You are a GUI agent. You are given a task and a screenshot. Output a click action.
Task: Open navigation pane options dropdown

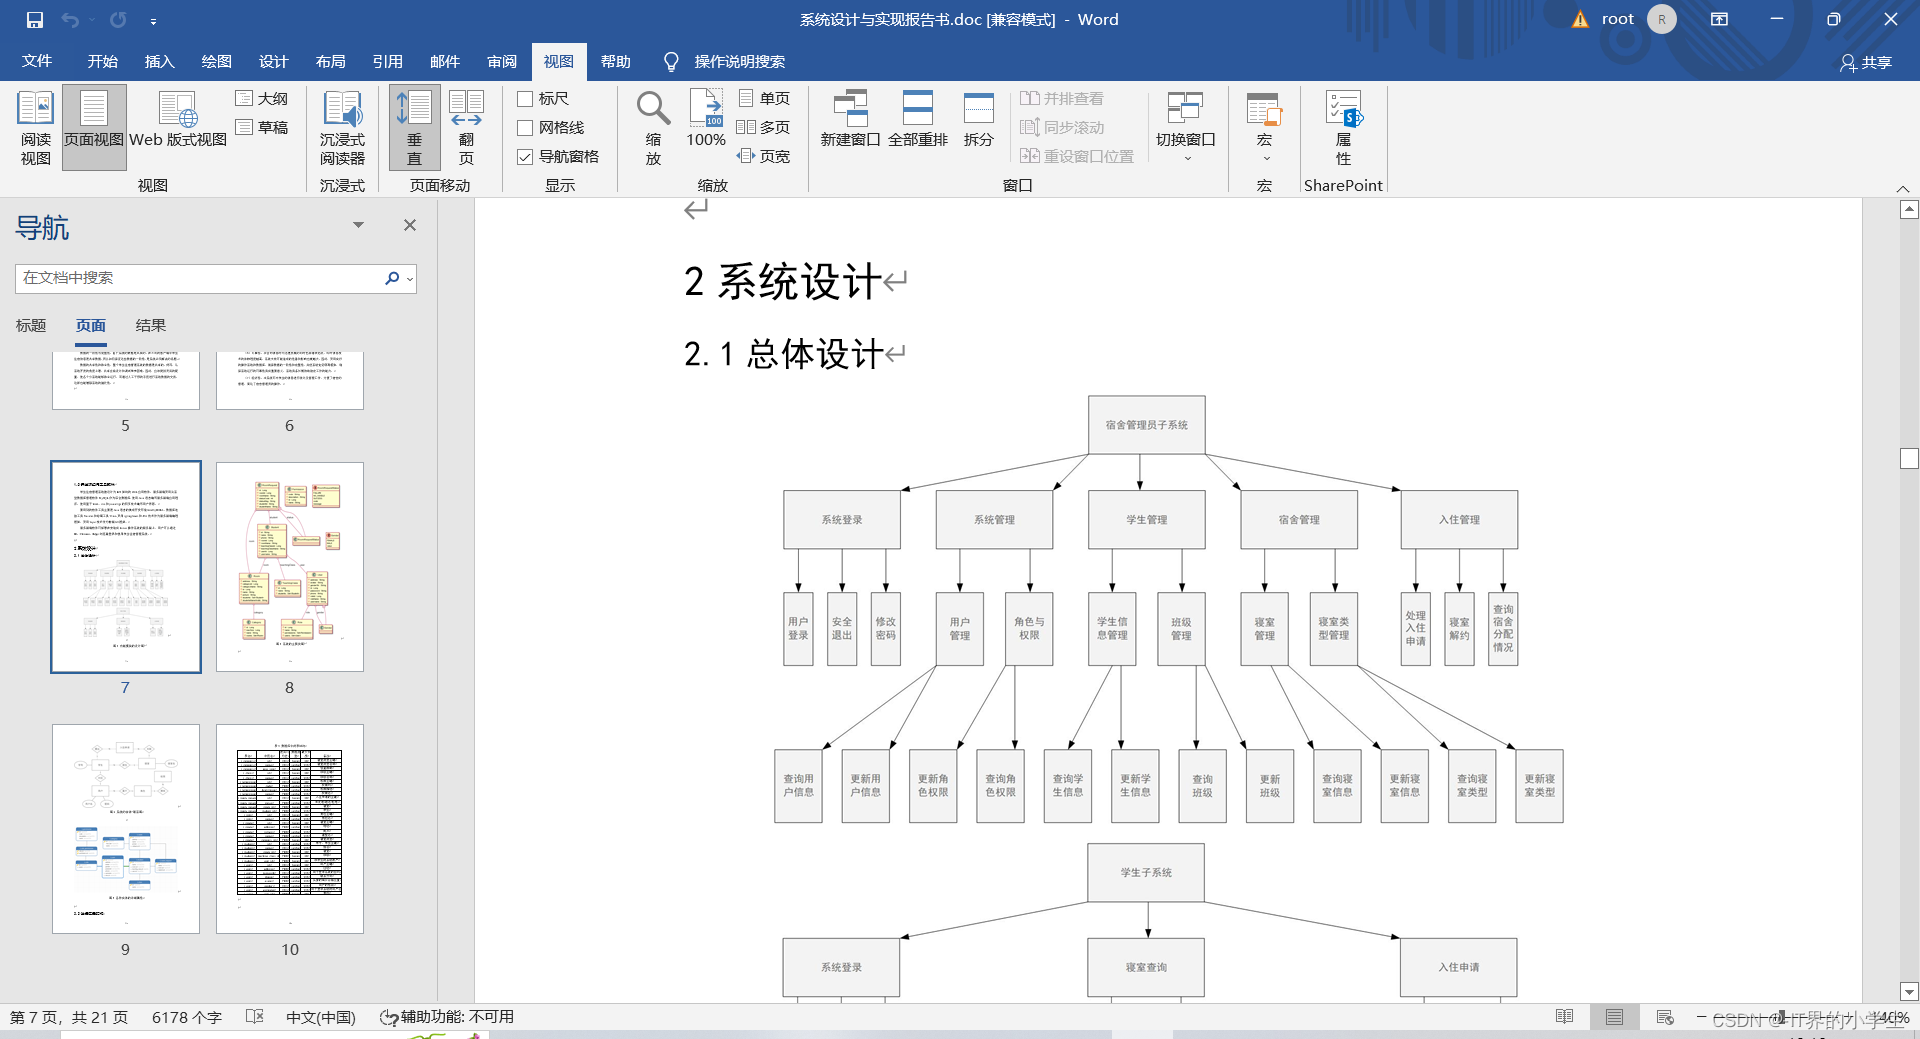coord(358,225)
